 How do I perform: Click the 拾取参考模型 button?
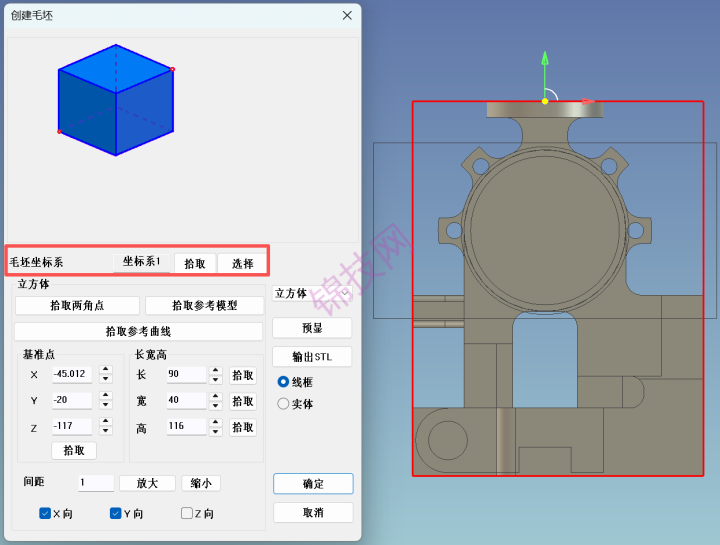point(204,305)
